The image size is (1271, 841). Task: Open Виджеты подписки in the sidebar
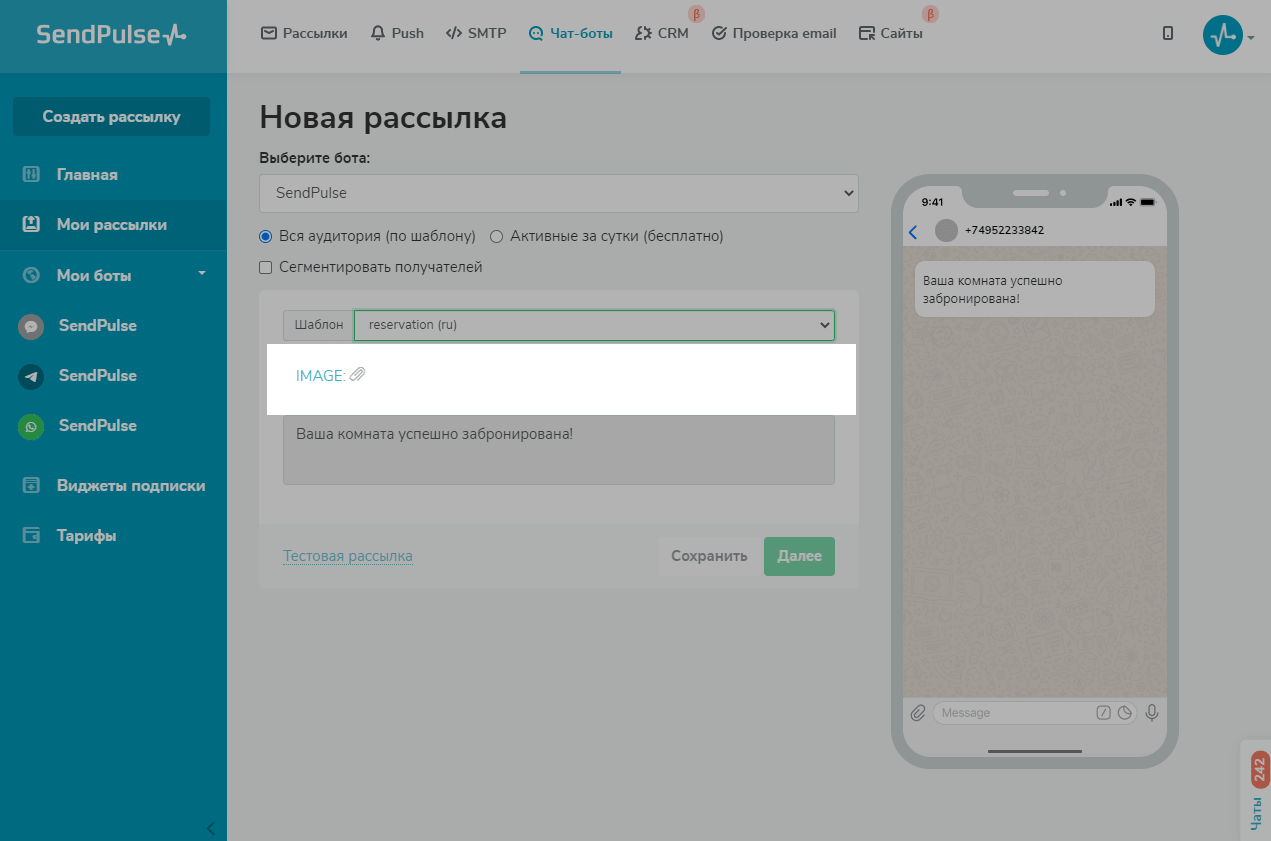(131, 485)
